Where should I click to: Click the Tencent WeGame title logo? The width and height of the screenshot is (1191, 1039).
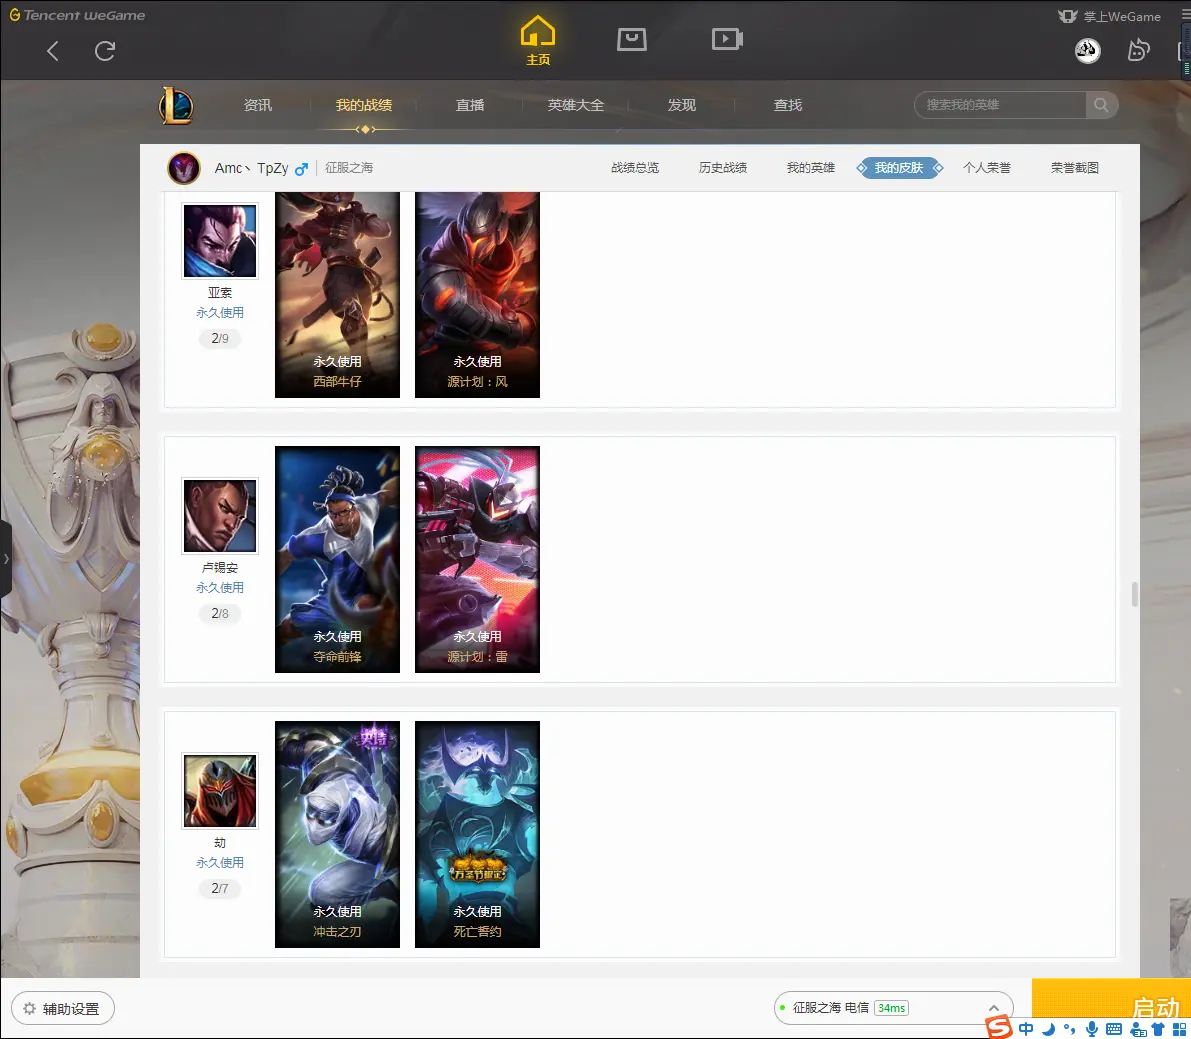[x=77, y=15]
